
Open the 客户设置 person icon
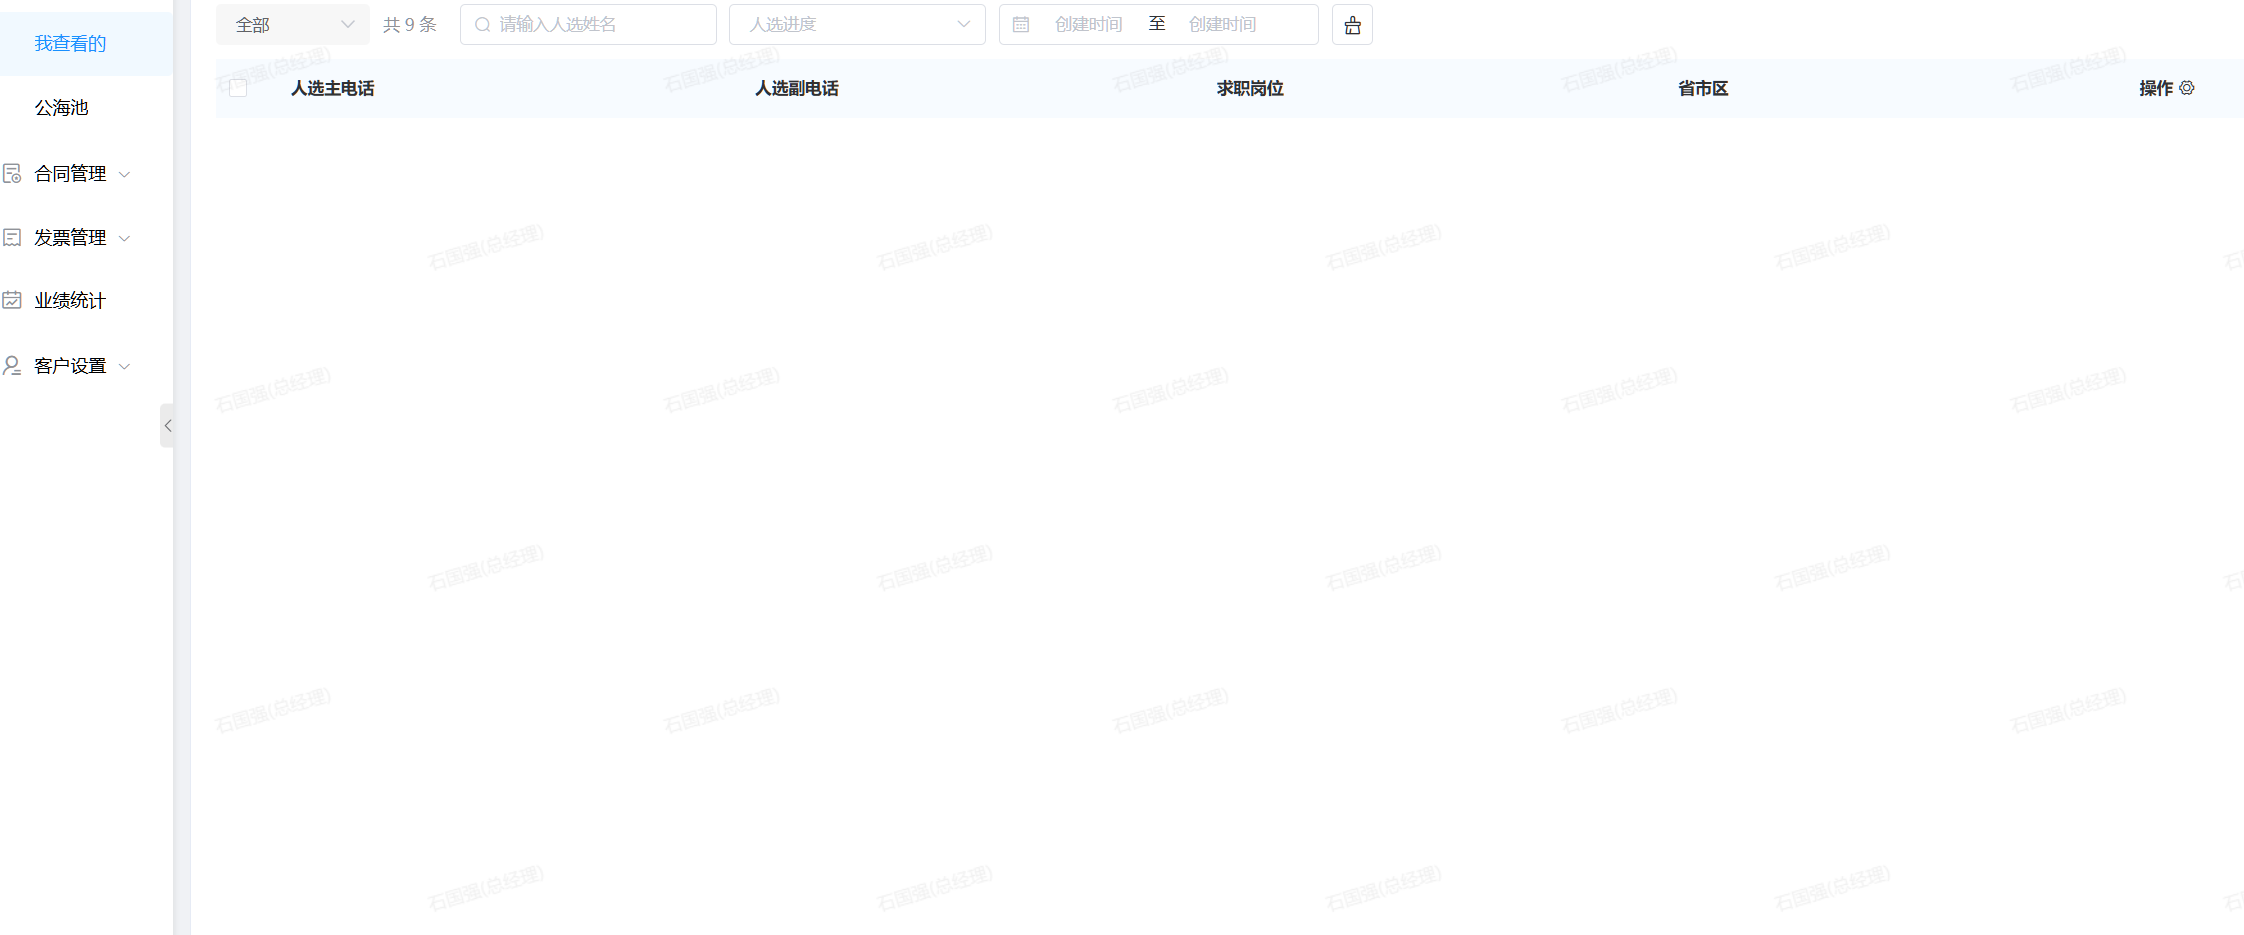click(12, 365)
